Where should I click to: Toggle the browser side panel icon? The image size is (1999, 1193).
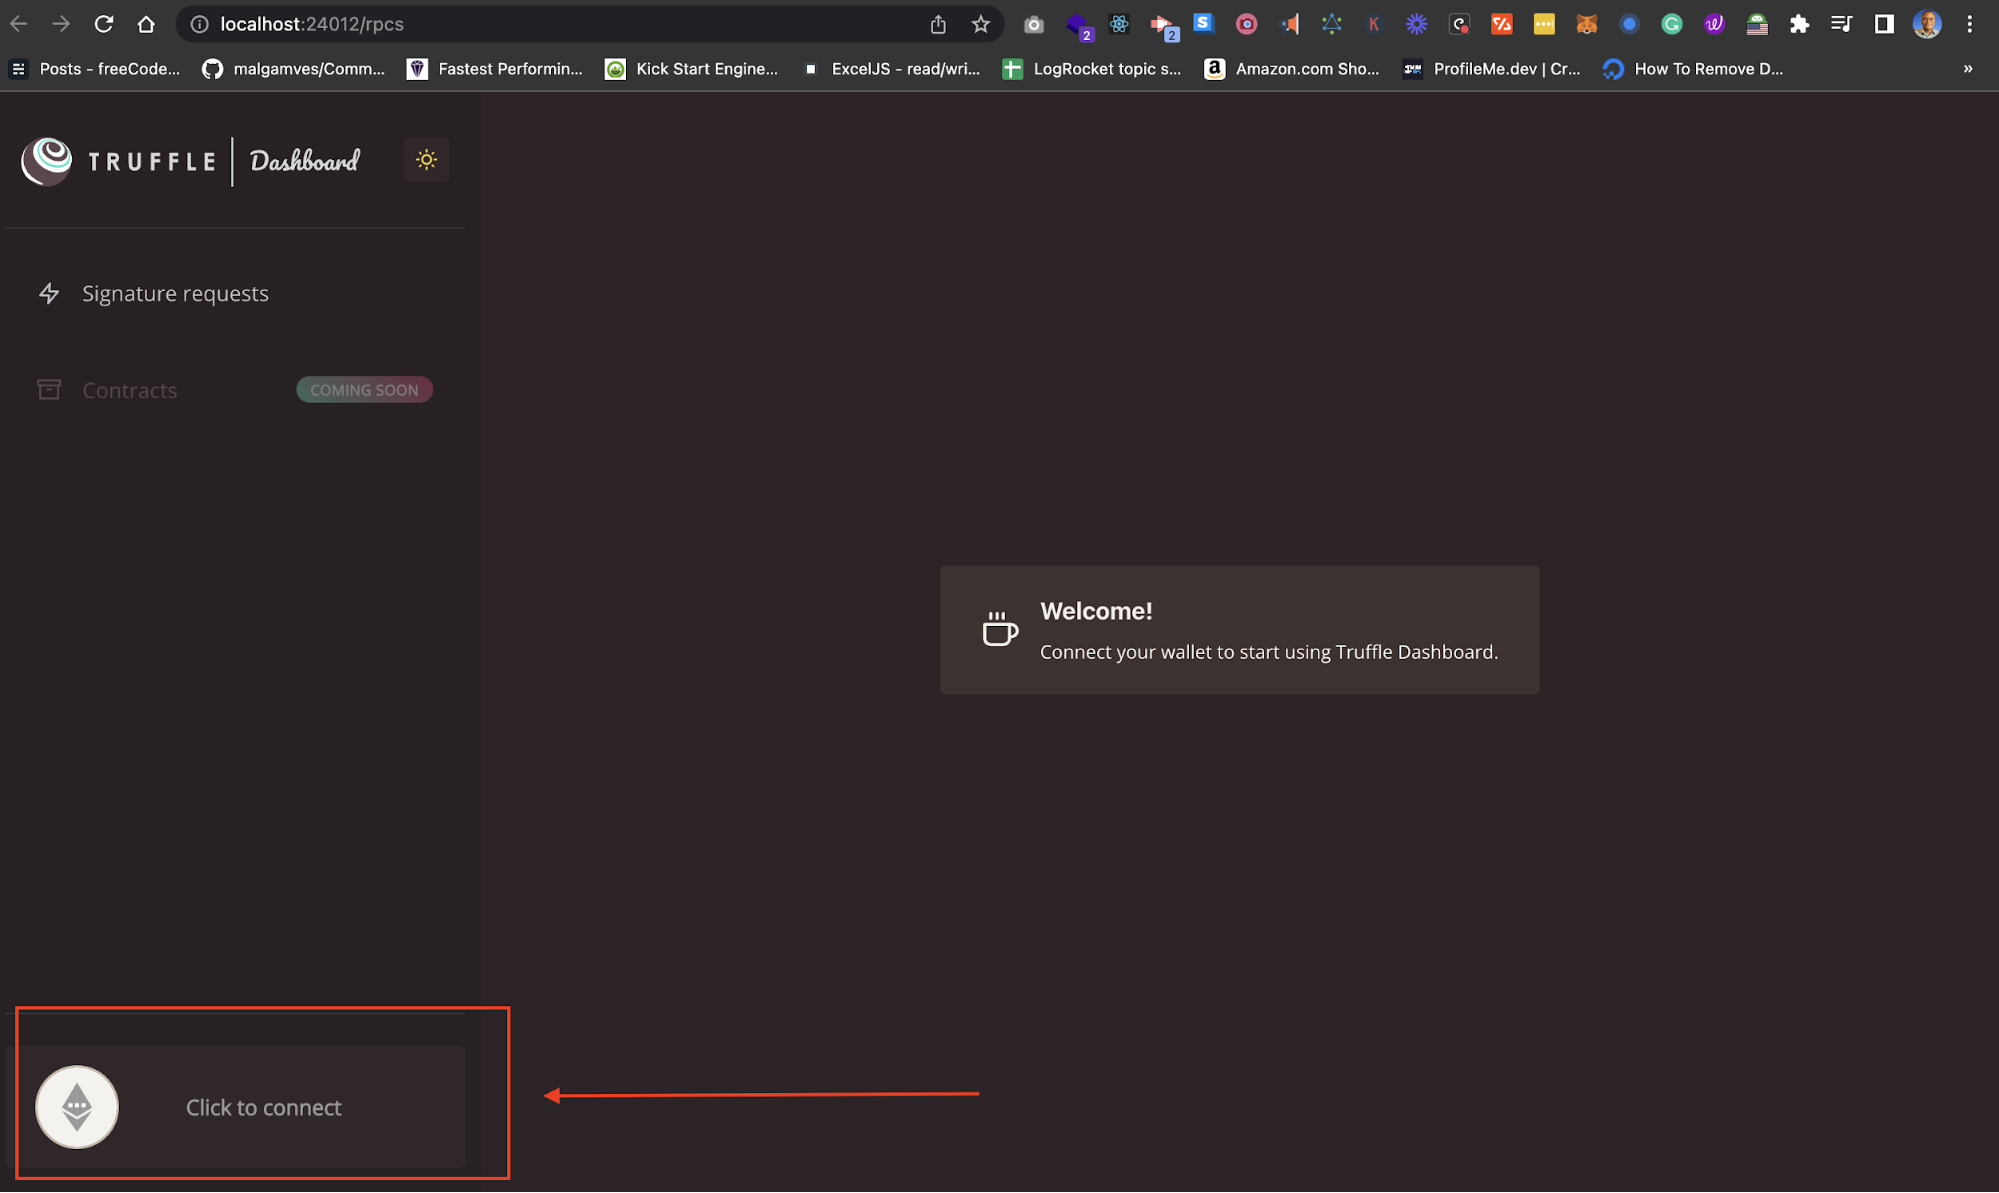pyautogui.click(x=1884, y=24)
